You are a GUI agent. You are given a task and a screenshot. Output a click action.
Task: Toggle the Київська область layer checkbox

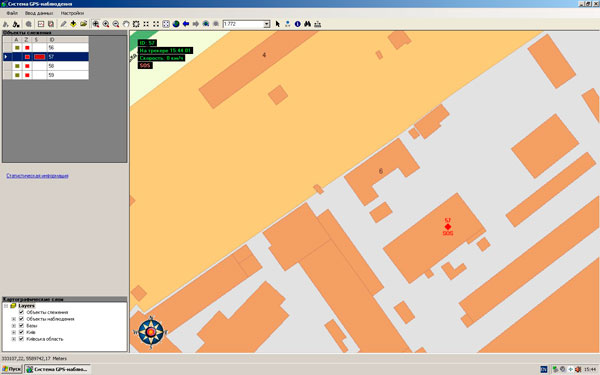point(21,339)
